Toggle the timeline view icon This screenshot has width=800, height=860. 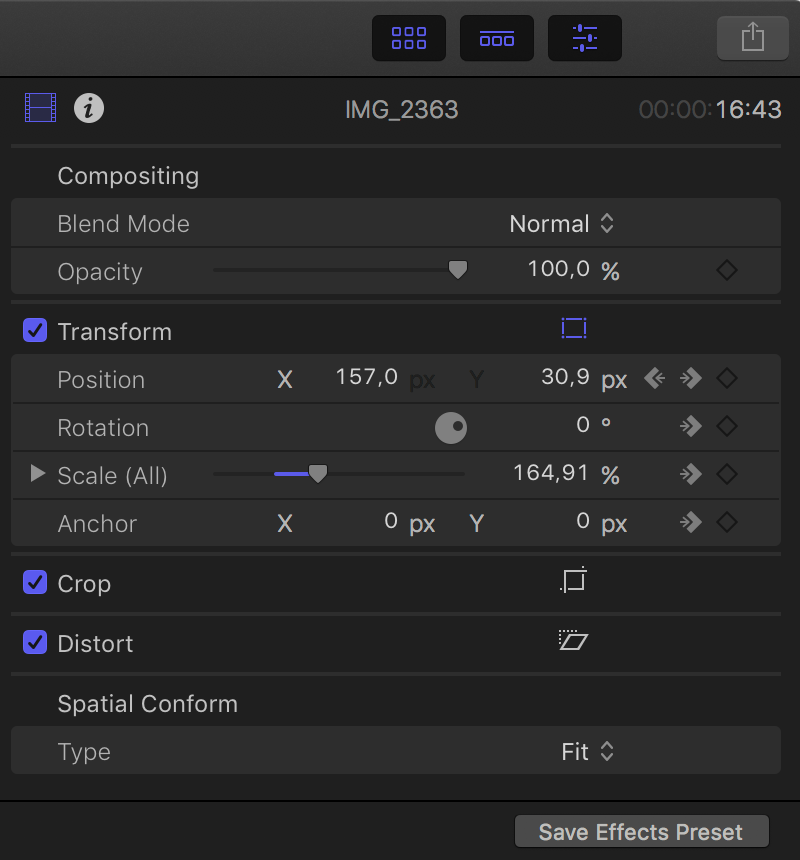[x=496, y=38]
